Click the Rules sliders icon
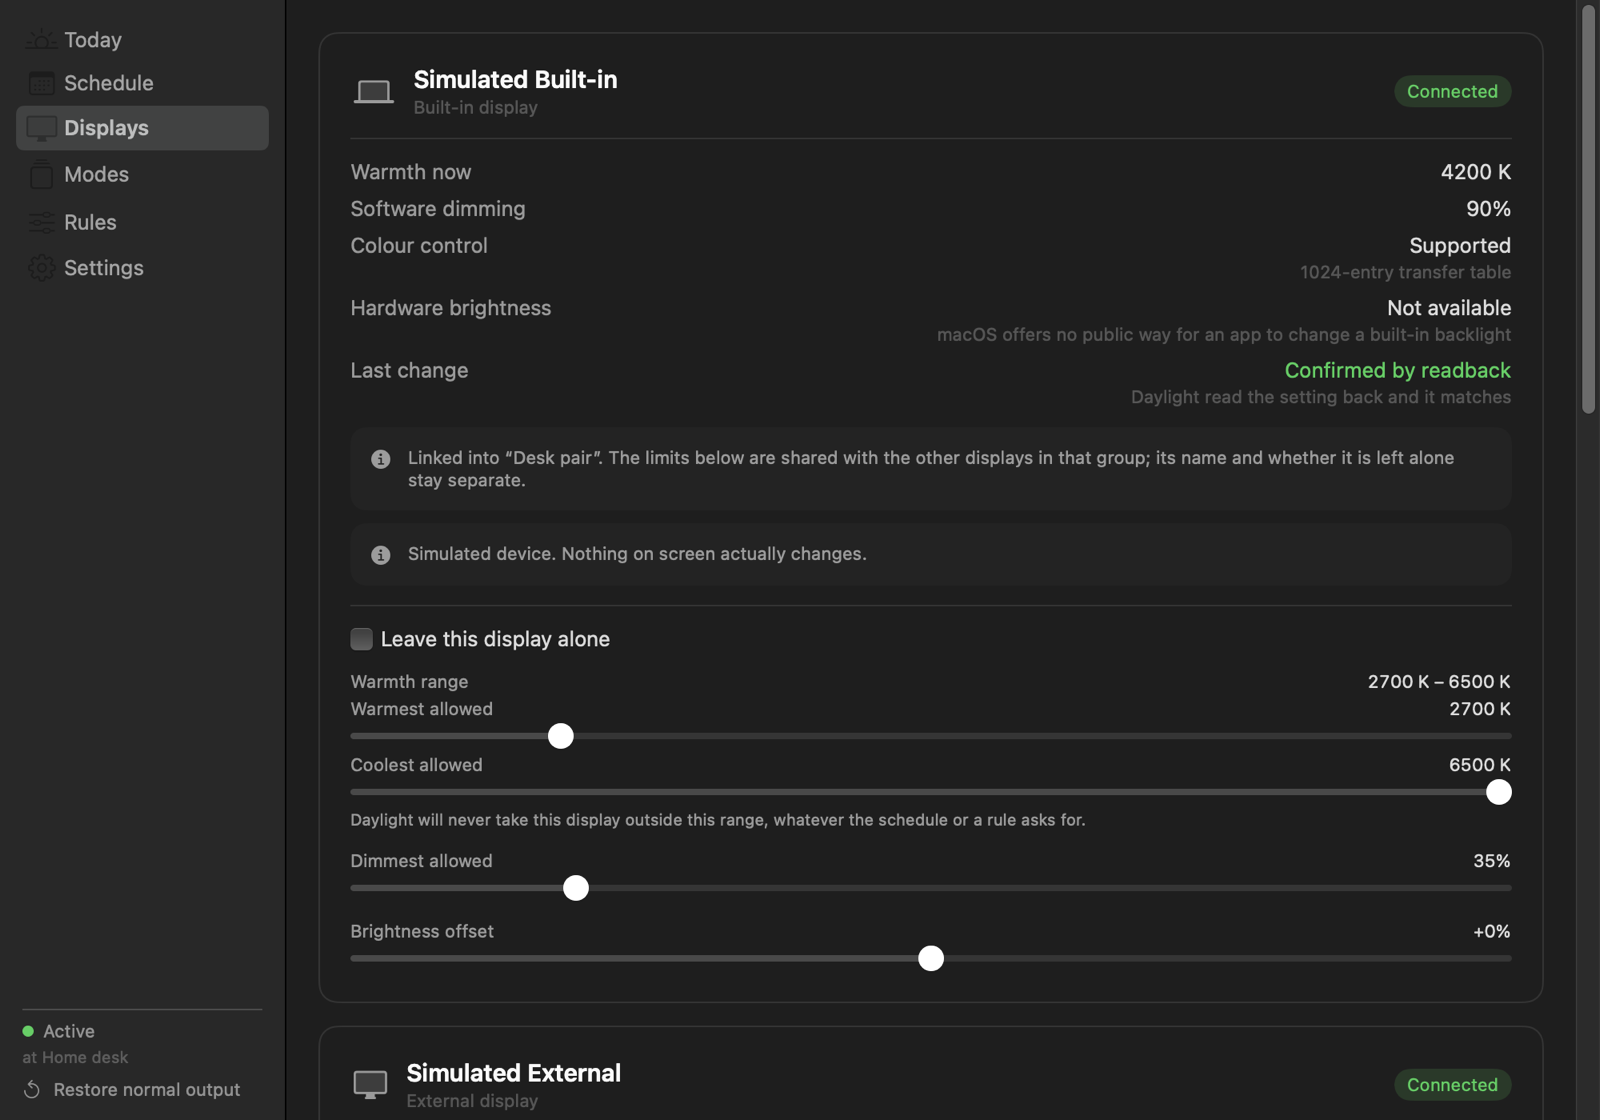Viewport: 1600px width, 1120px height. (x=41, y=222)
